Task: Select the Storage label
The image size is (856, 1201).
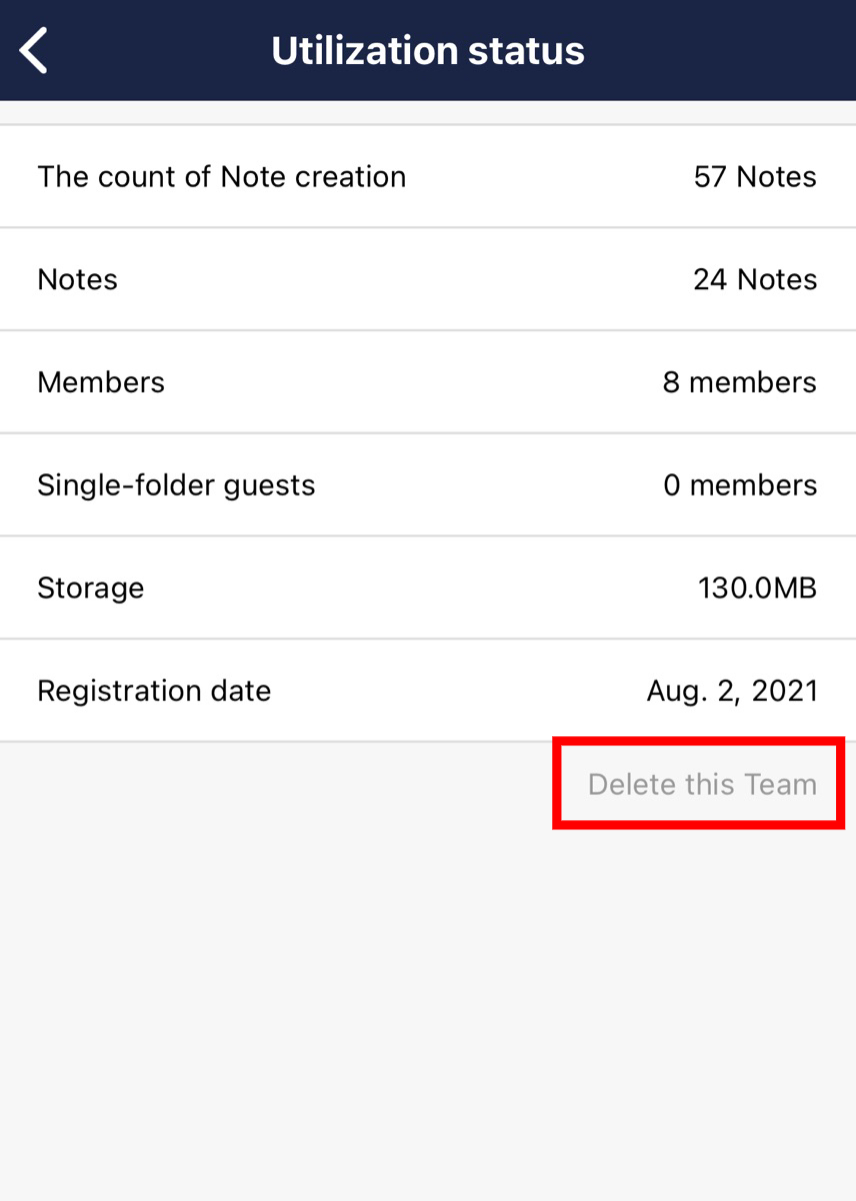Action: point(91,588)
